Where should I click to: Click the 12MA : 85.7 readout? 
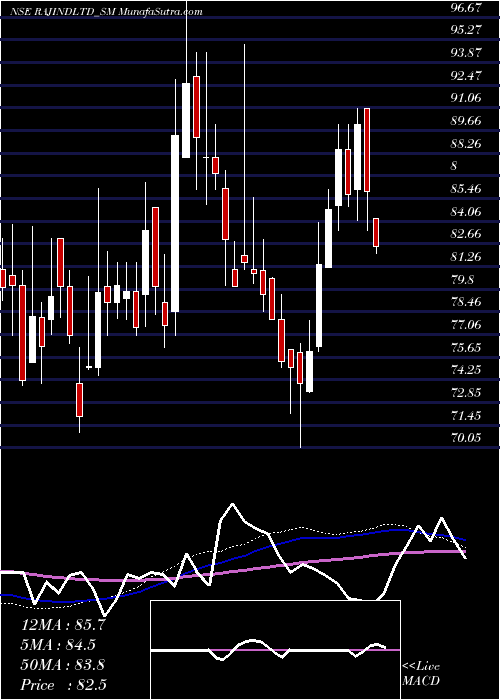62,625
